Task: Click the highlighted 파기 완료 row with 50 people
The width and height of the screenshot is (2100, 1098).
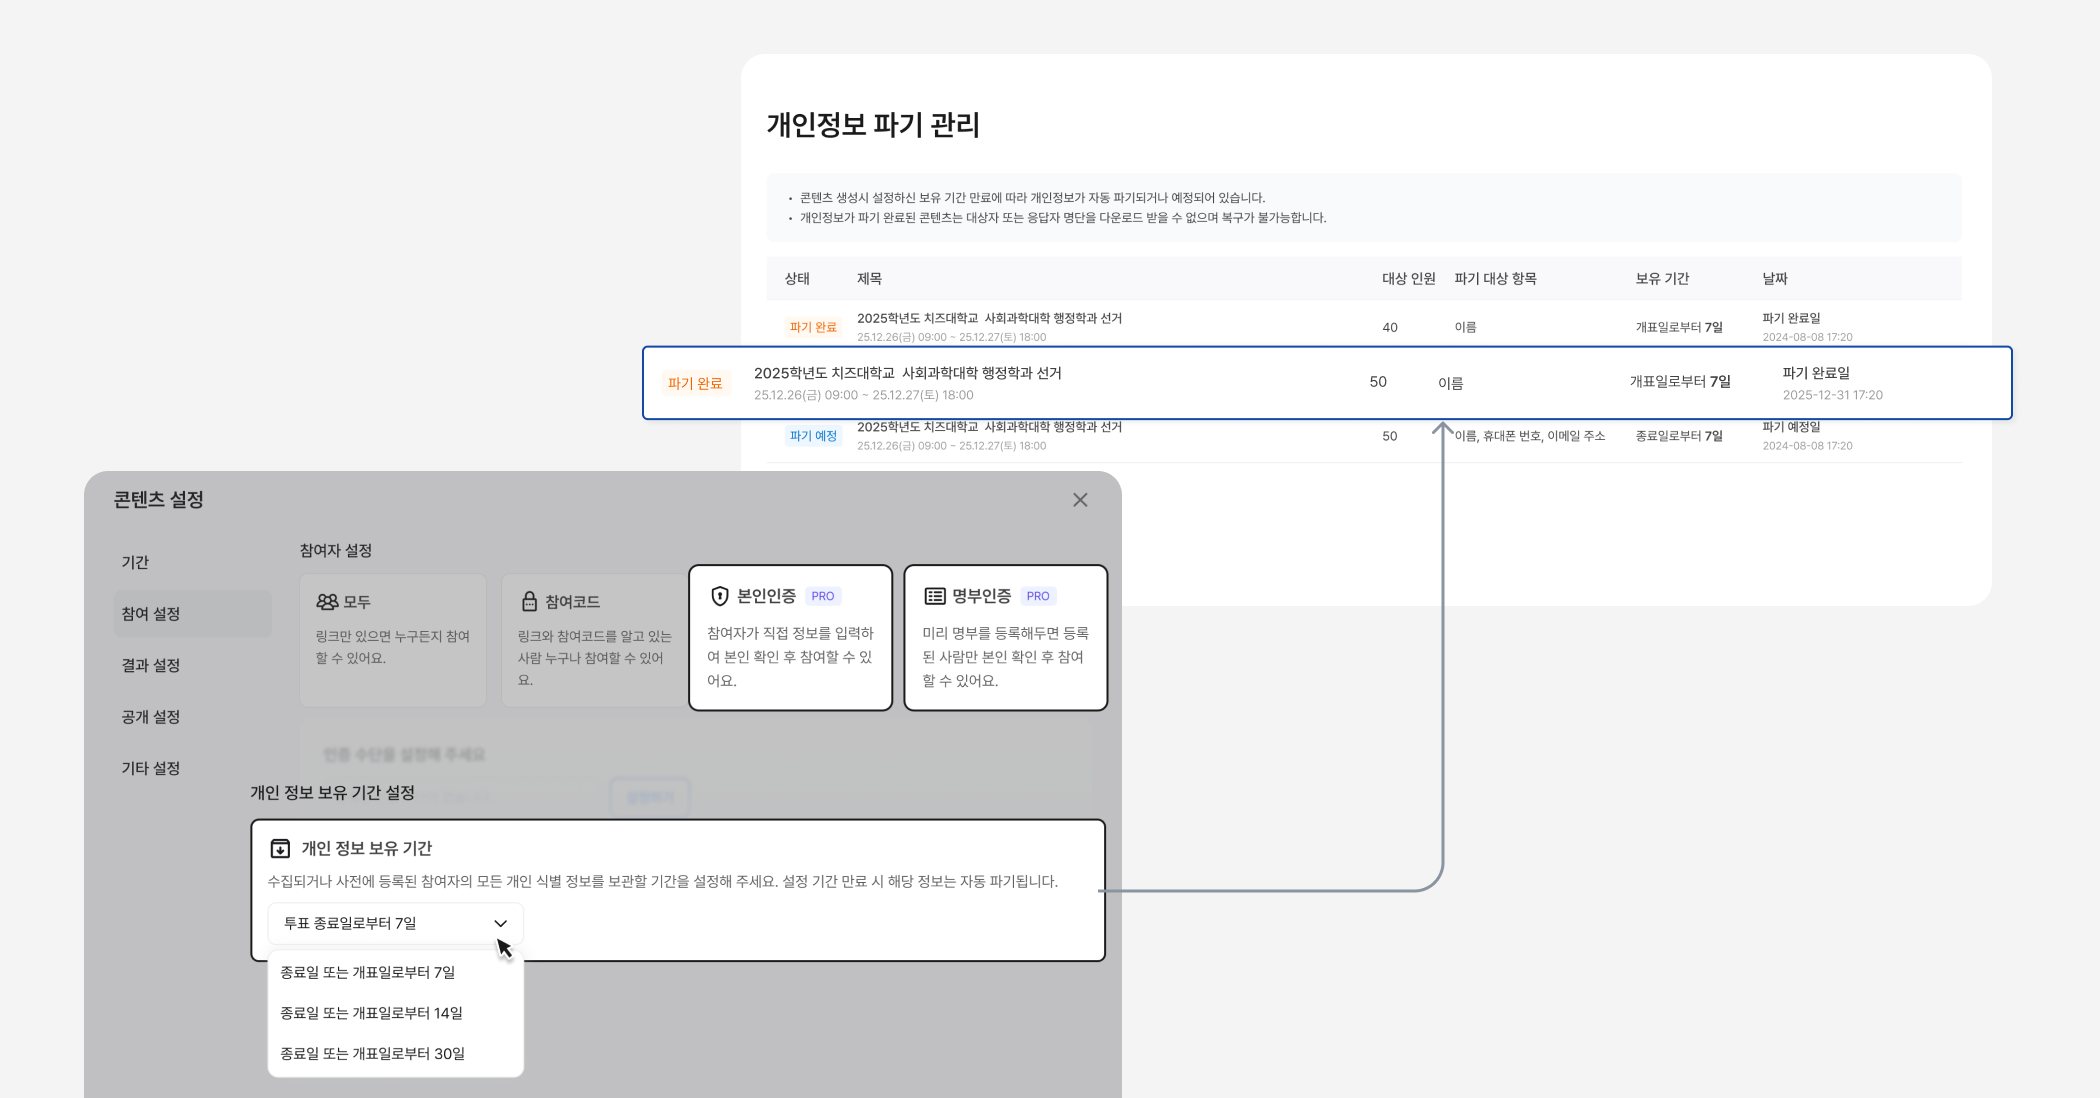Action: [1326, 383]
